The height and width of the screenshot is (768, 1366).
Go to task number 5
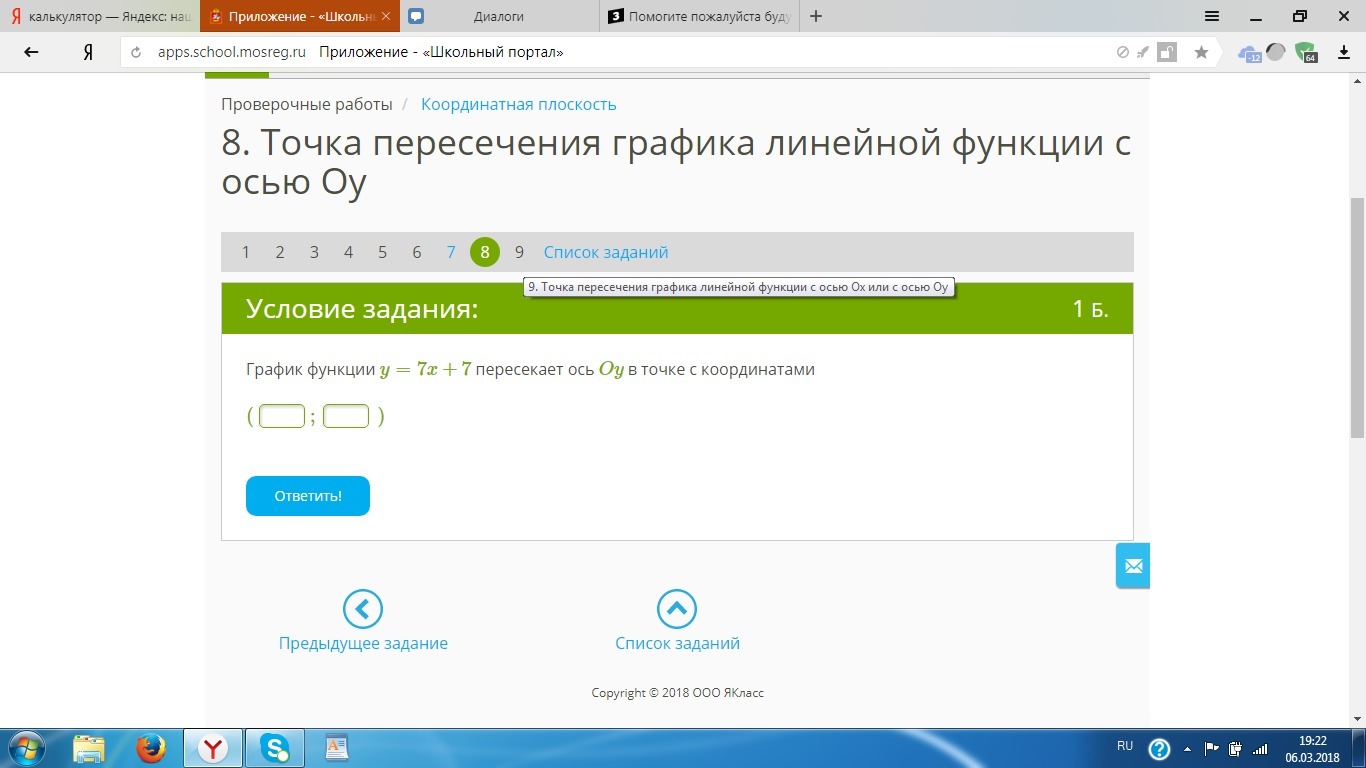(382, 252)
